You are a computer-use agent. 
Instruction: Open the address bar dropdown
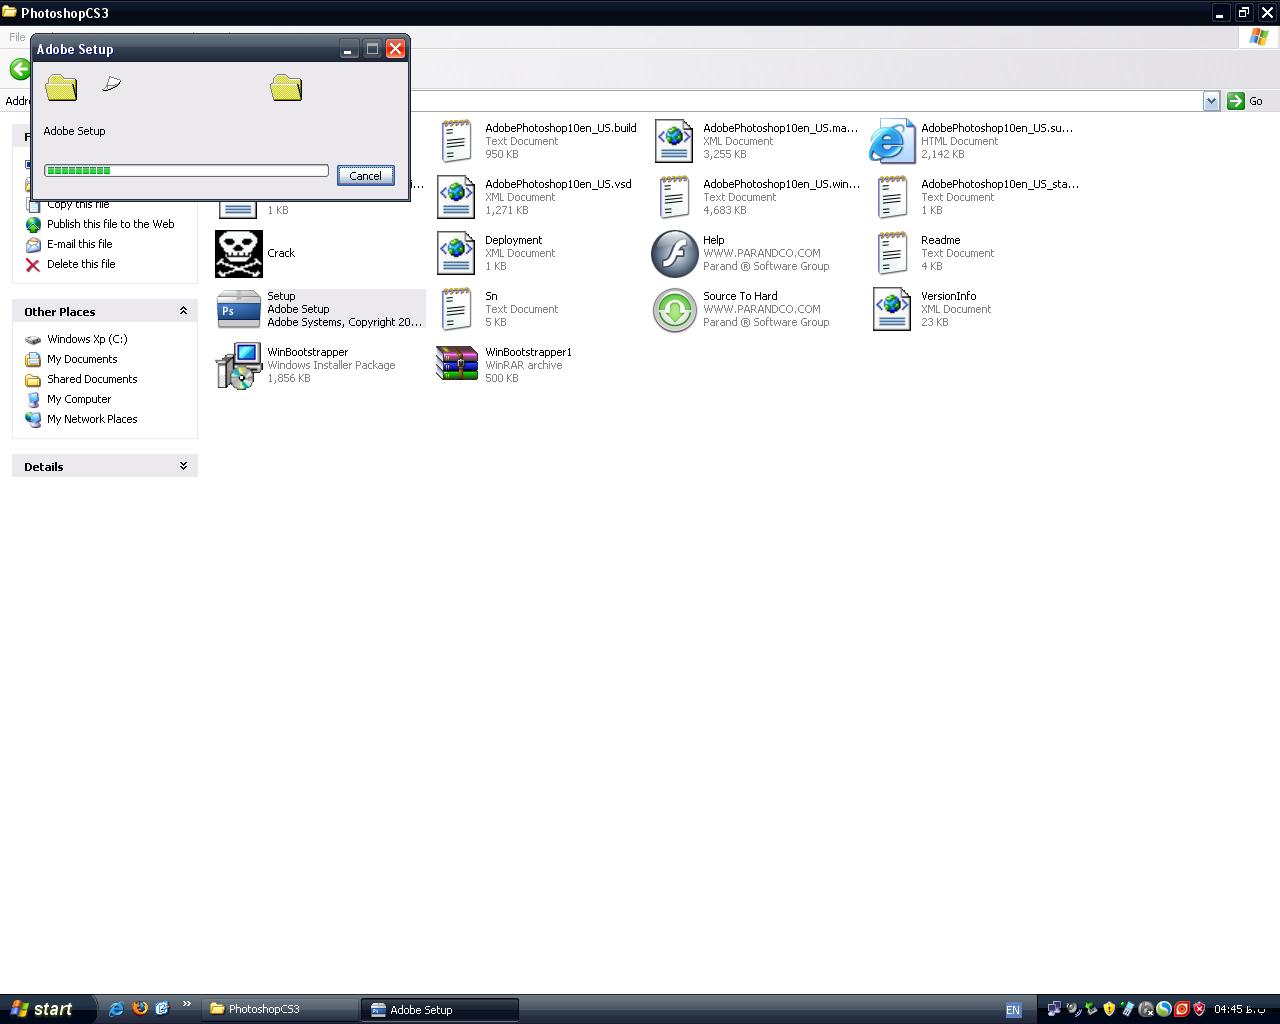tap(1211, 101)
